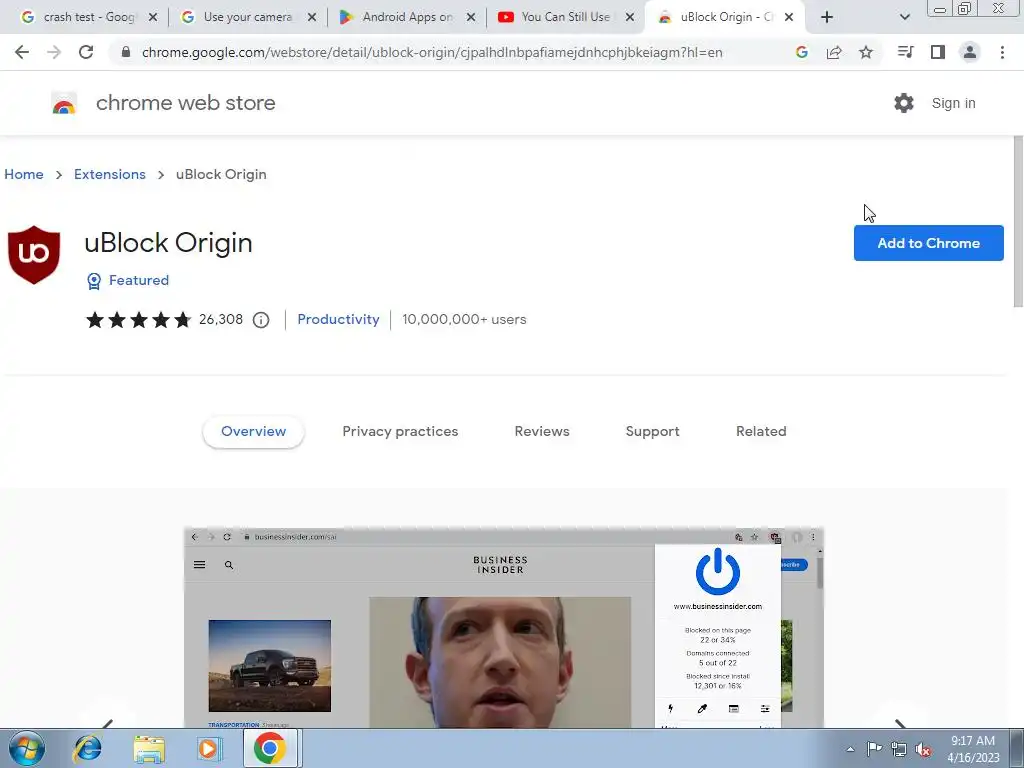Click the padlock site info icon
Screen dimensions: 1024x768
click(x=126, y=52)
